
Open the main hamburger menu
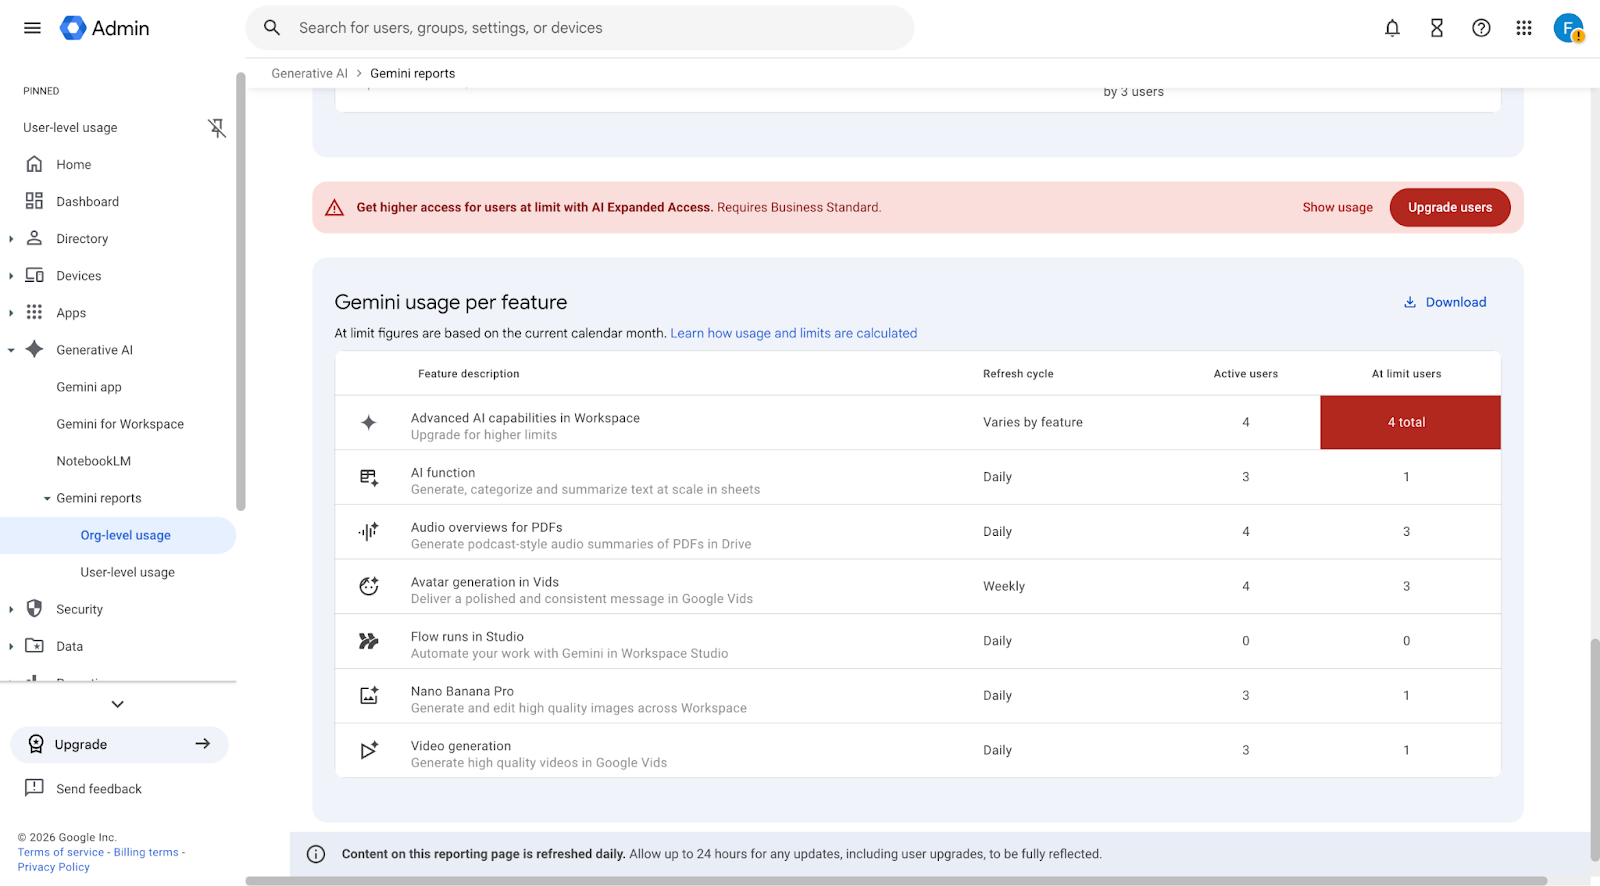tap(32, 28)
